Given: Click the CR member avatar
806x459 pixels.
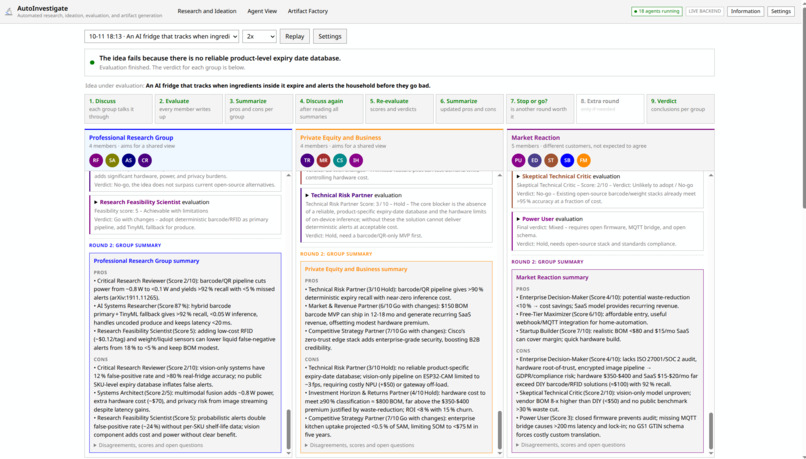Looking at the screenshot, I should point(145,160).
